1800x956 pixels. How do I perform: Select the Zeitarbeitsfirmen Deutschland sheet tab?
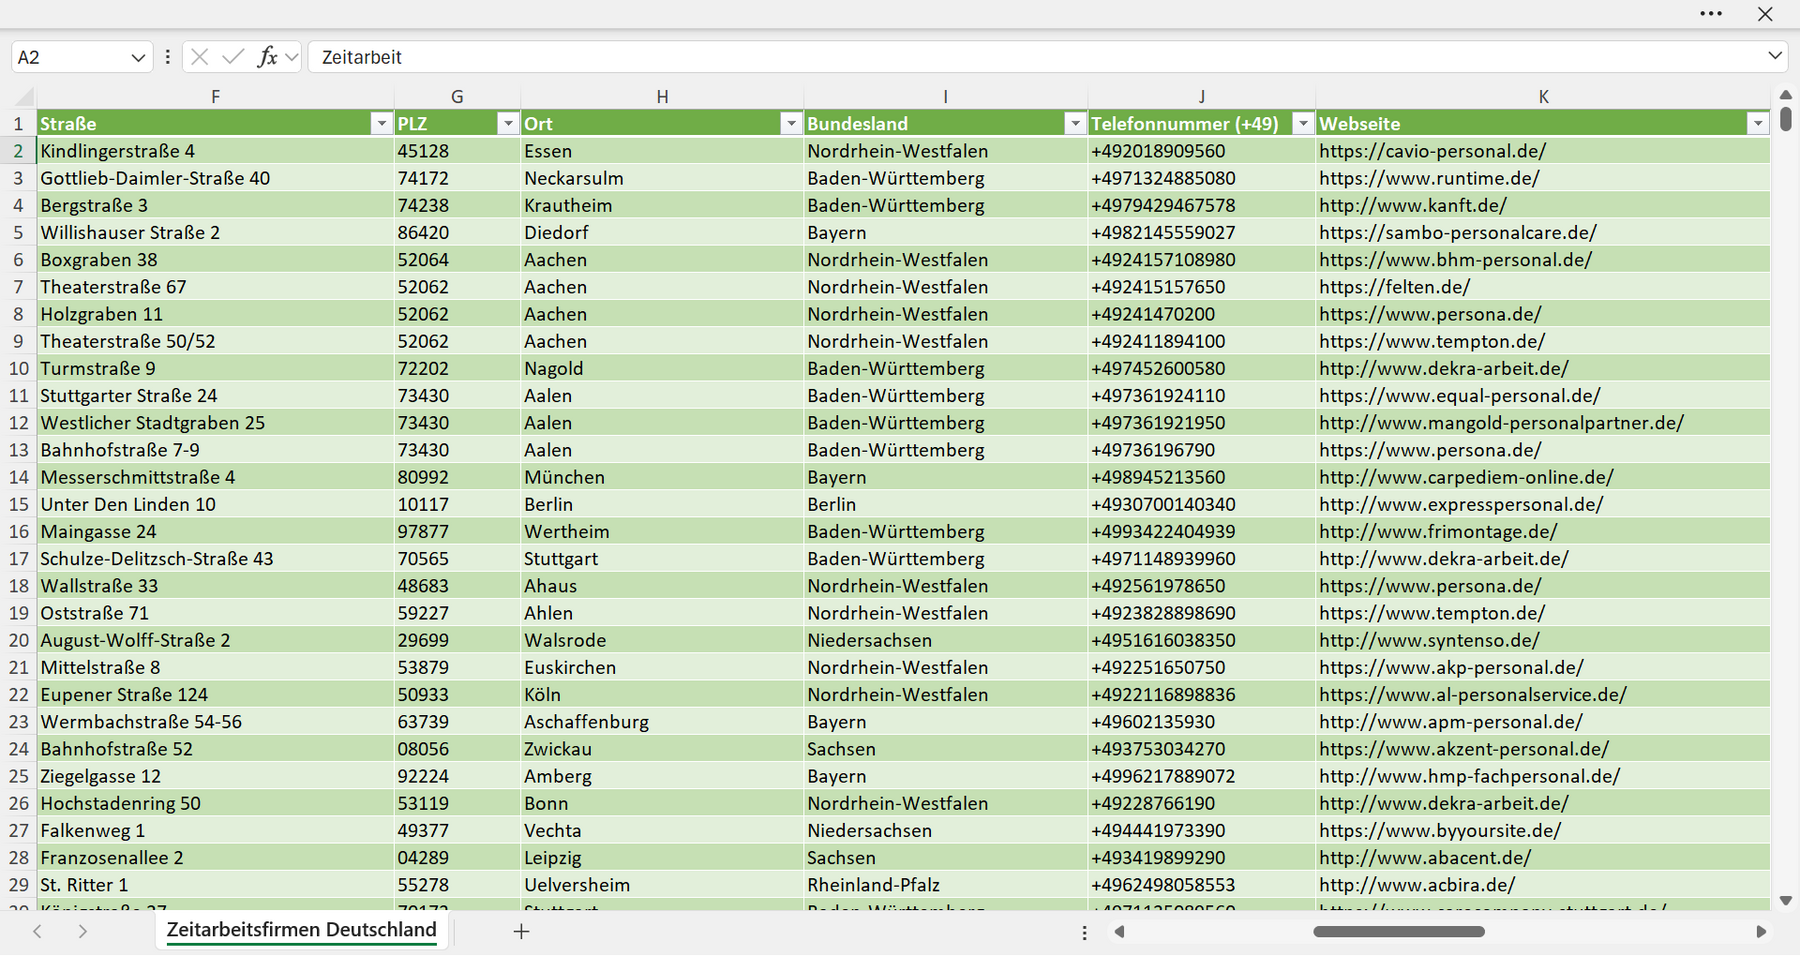[301, 930]
